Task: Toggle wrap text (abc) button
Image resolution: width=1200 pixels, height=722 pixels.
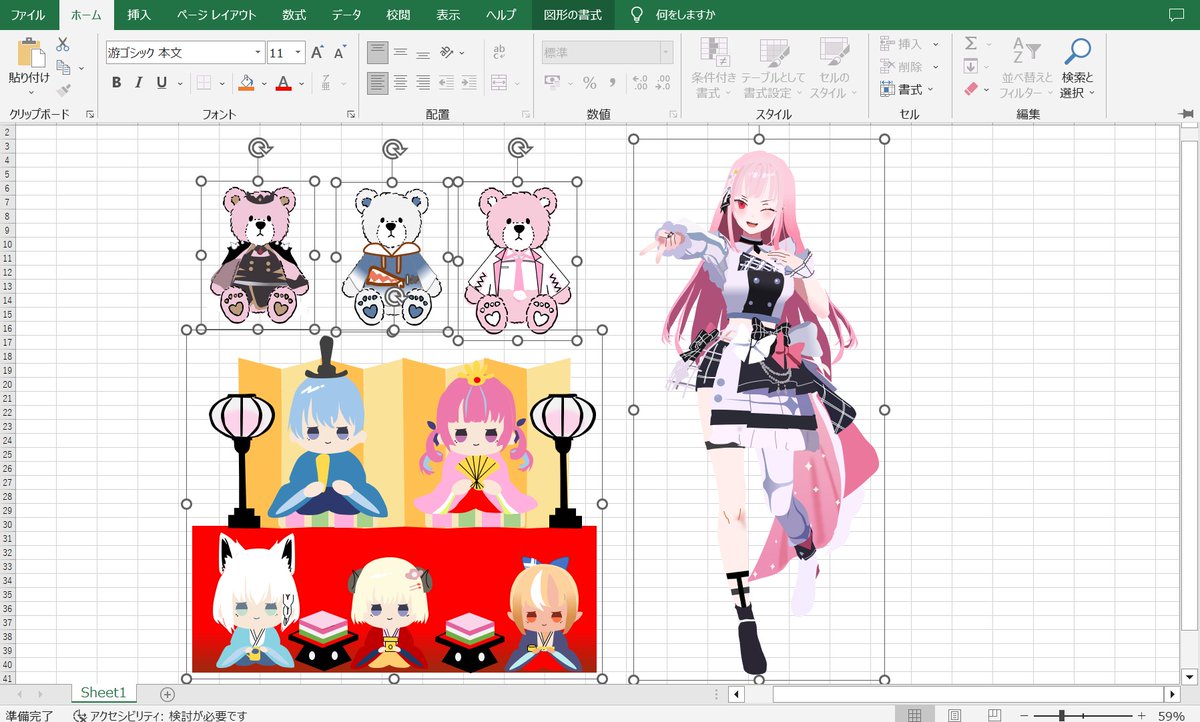Action: coord(499,52)
